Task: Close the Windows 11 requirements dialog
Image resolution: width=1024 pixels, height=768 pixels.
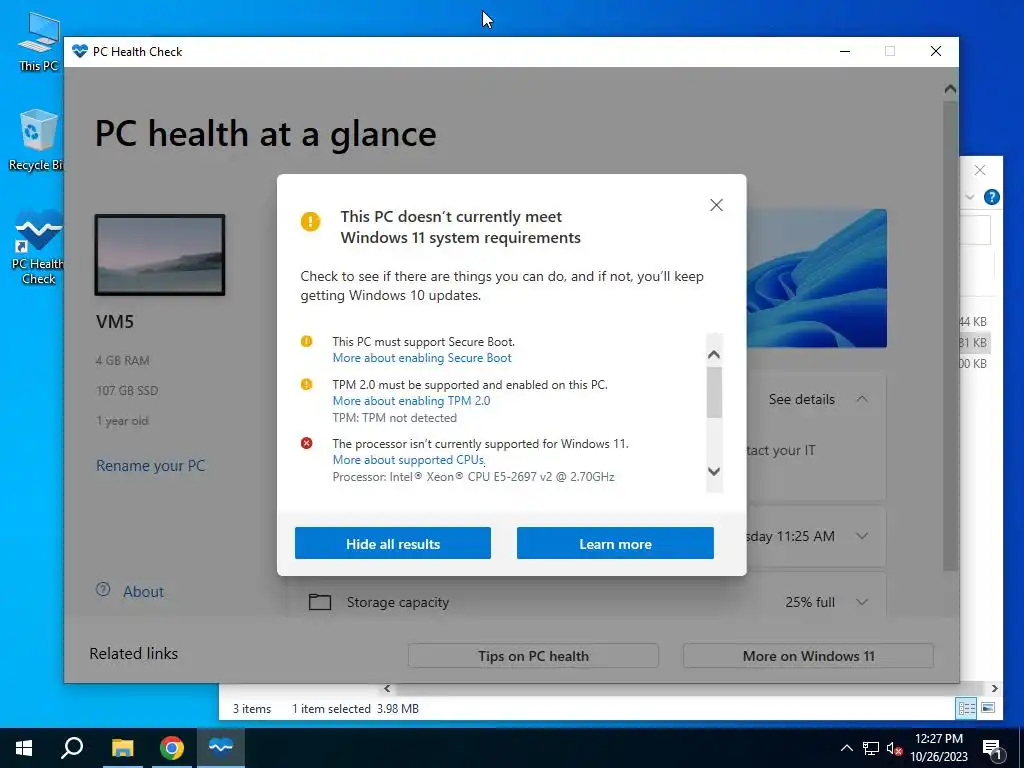Action: coord(716,205)
